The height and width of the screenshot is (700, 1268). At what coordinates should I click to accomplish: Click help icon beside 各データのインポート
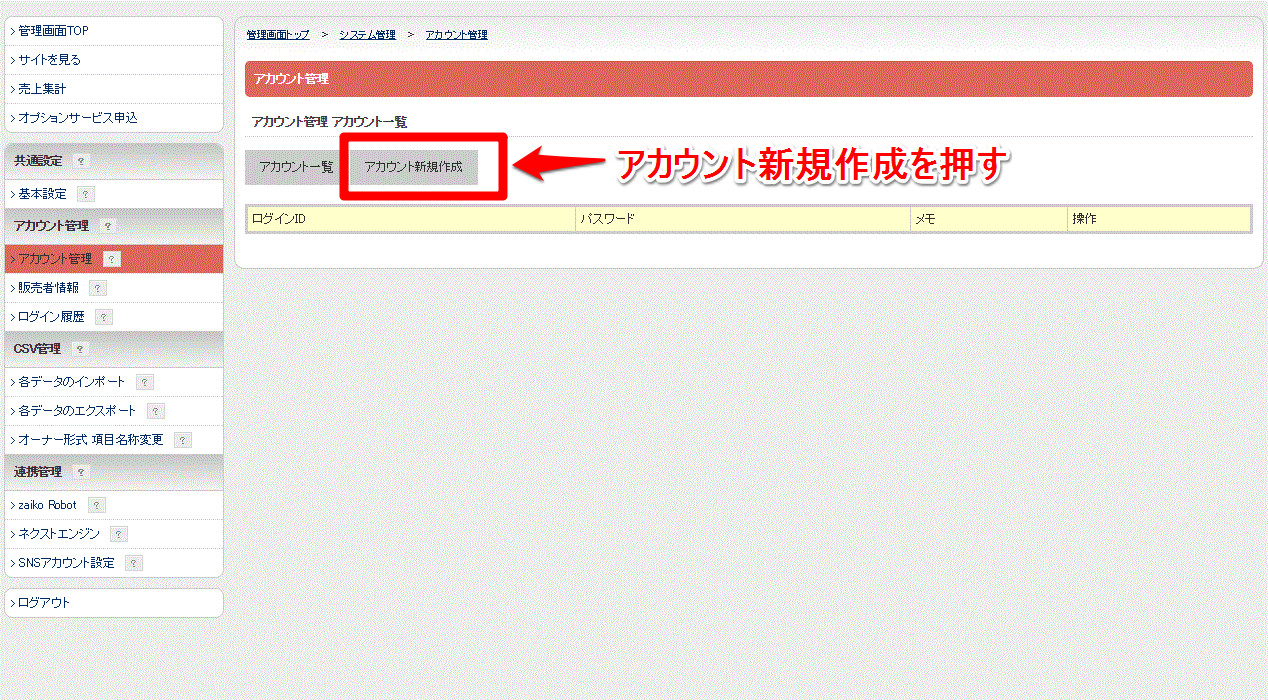[x=145, y=382]
